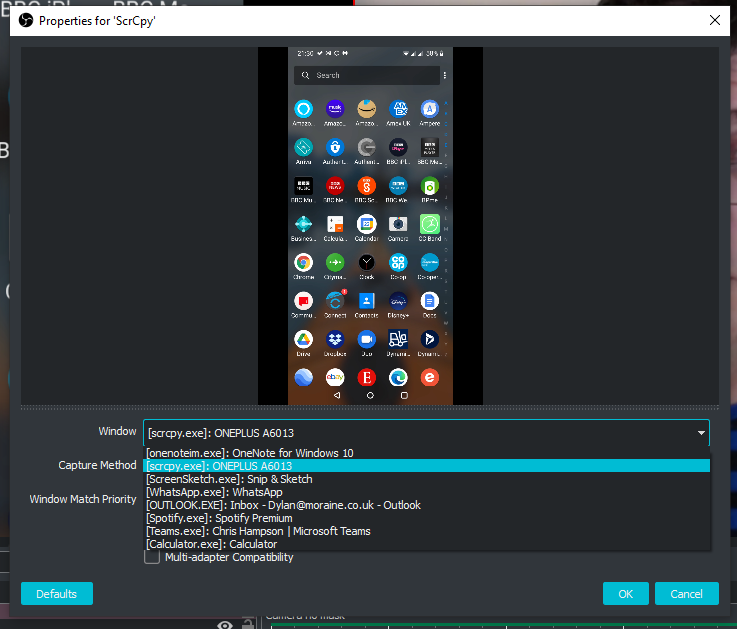Confirm with the OK button

tap(626, 594)
